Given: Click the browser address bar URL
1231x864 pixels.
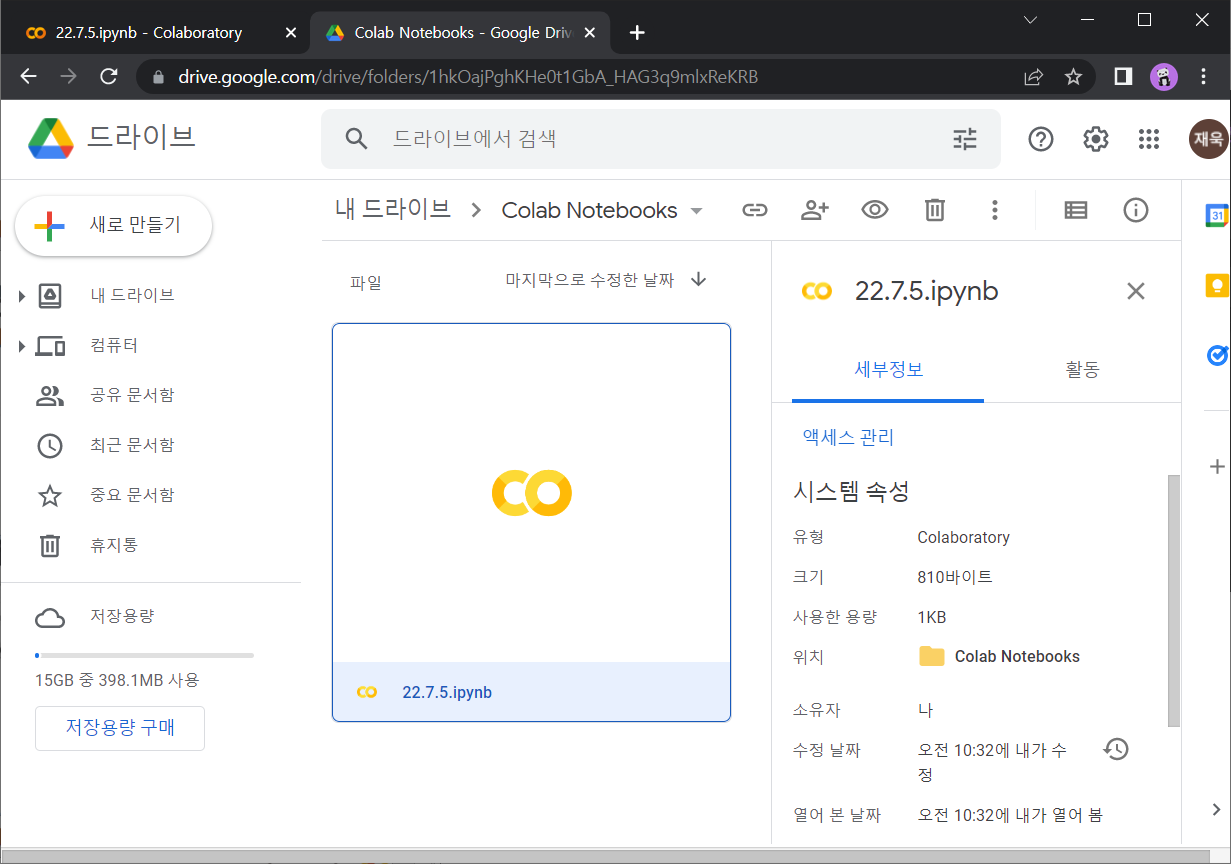Looking at the screenshot, I should (468, 77).
